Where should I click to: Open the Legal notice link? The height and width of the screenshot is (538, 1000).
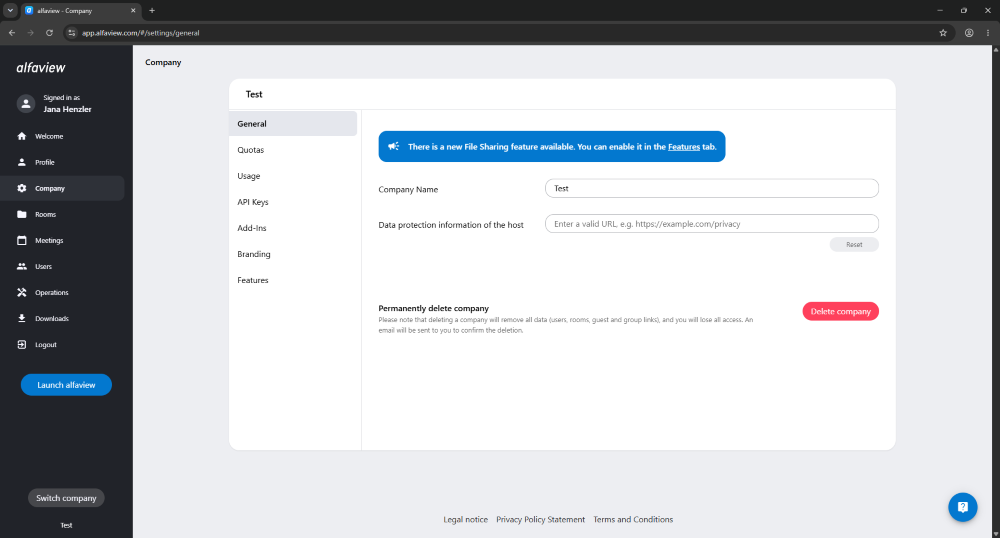point(466,520)
